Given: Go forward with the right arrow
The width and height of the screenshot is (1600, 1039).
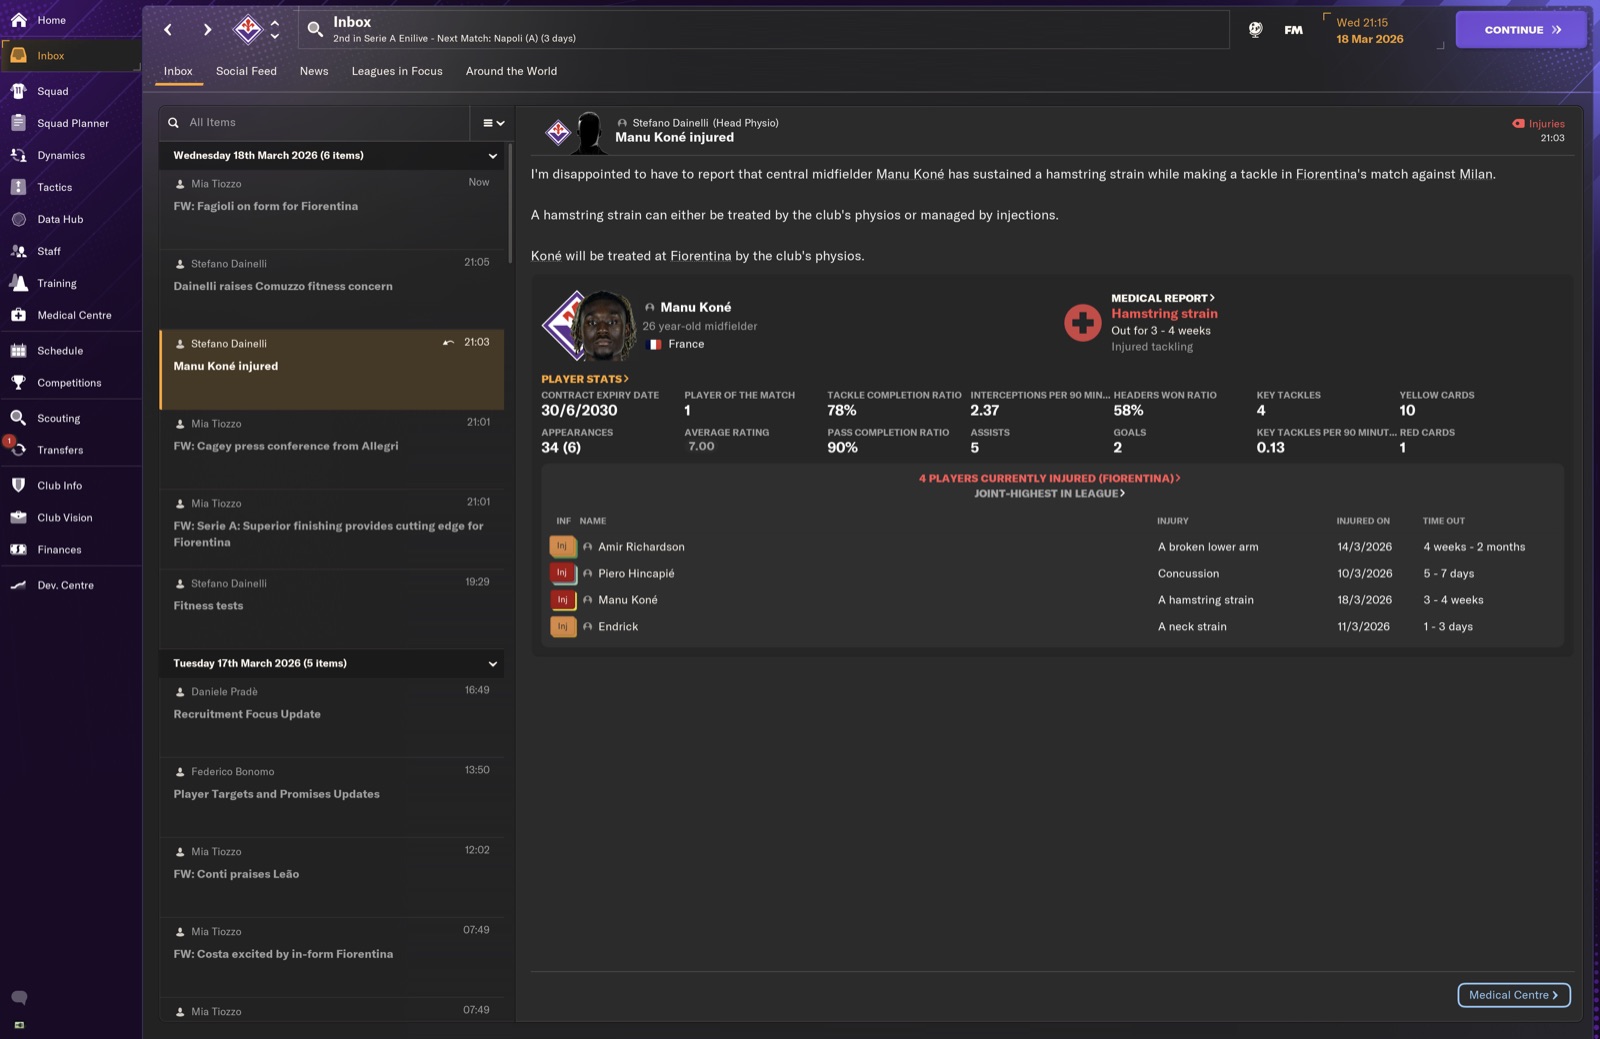Looking at the screenshot, I should [x=207, y=30].
